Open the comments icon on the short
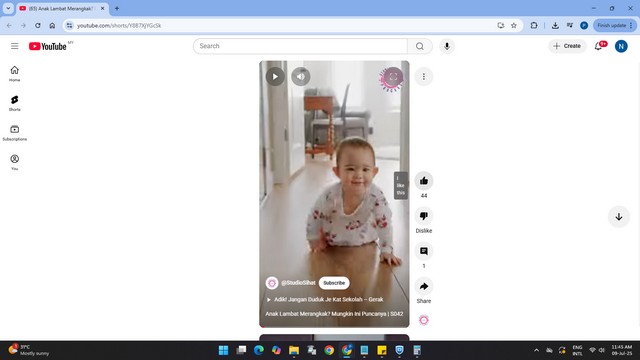640x360 pixels. 424,251
